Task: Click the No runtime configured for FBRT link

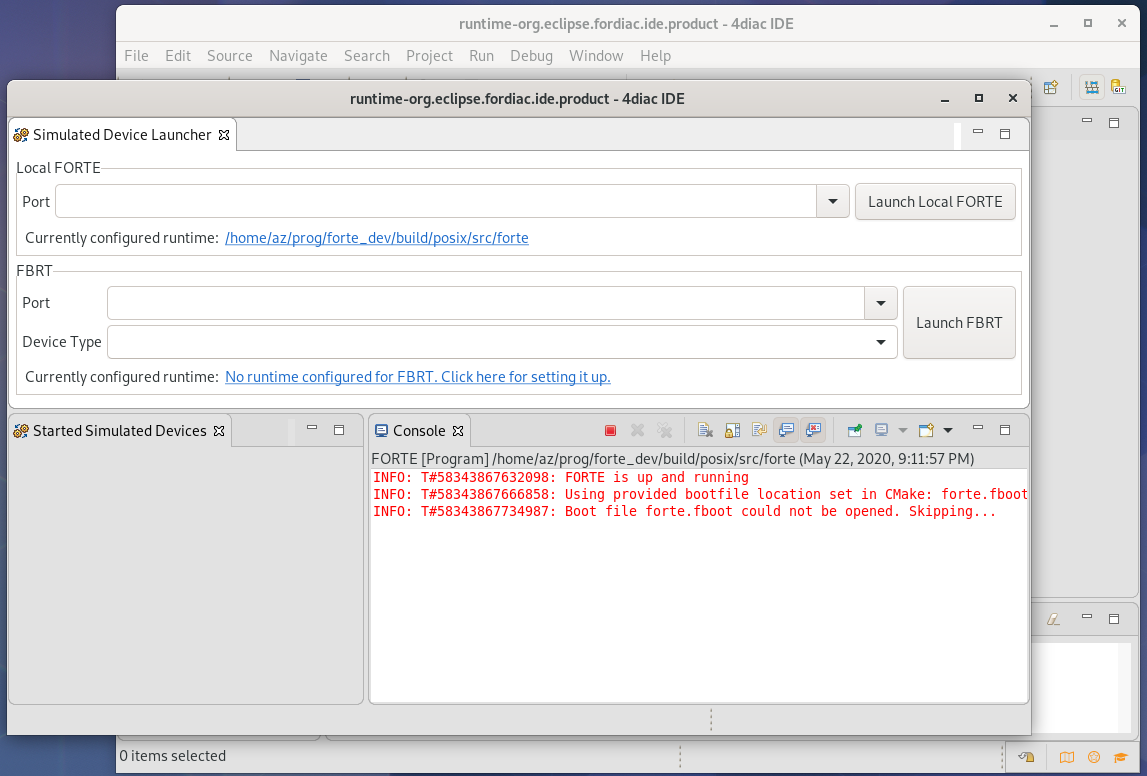Action: (x=418, y=377)
